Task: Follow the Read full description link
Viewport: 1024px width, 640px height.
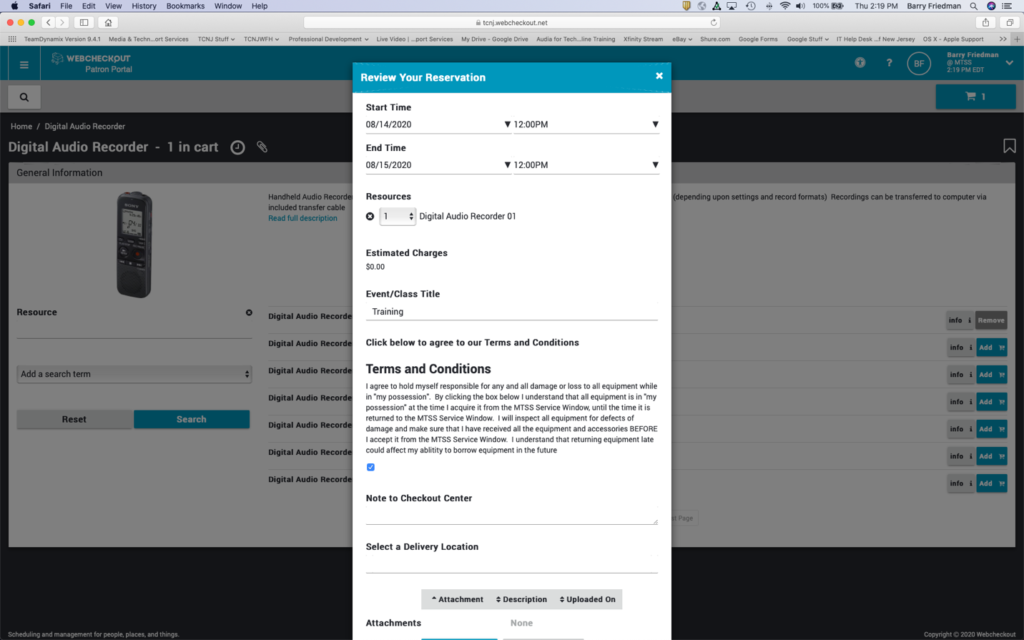Action: coord(302,218)
